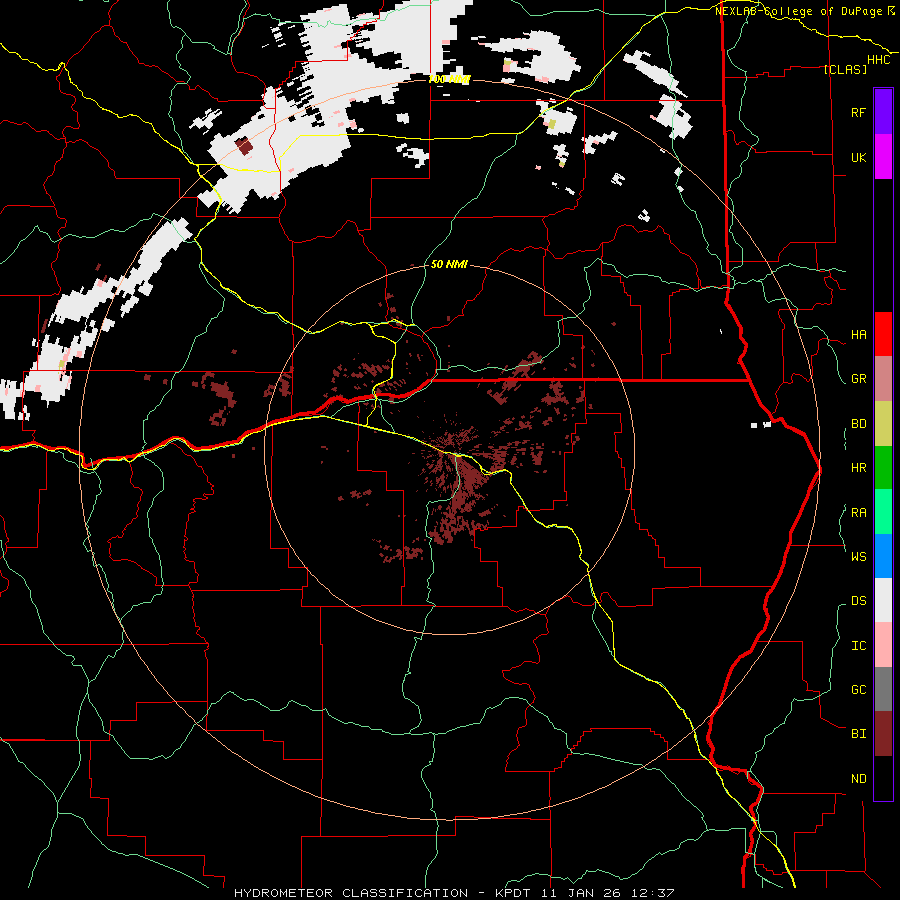The height and width of the screenshot is (900, 900).
Task: Click the WS blue legend swatch
Action: tap(883, 556)
